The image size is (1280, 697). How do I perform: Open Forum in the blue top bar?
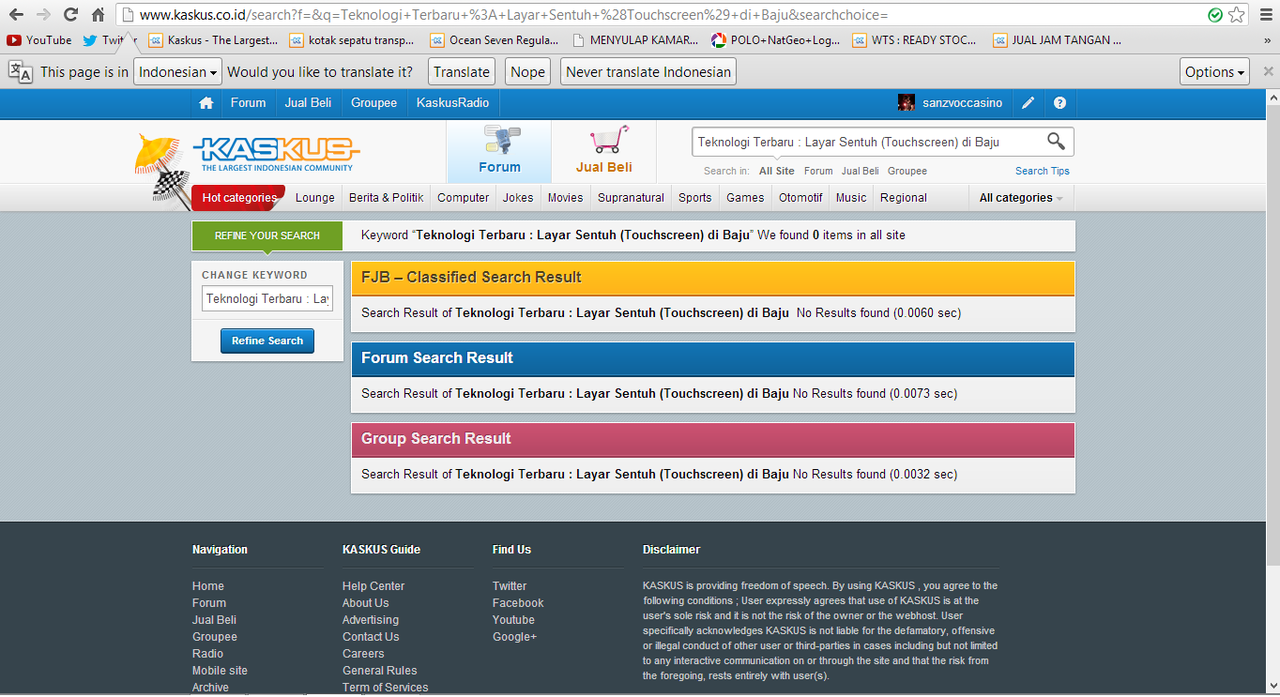(x=248, y=103)
